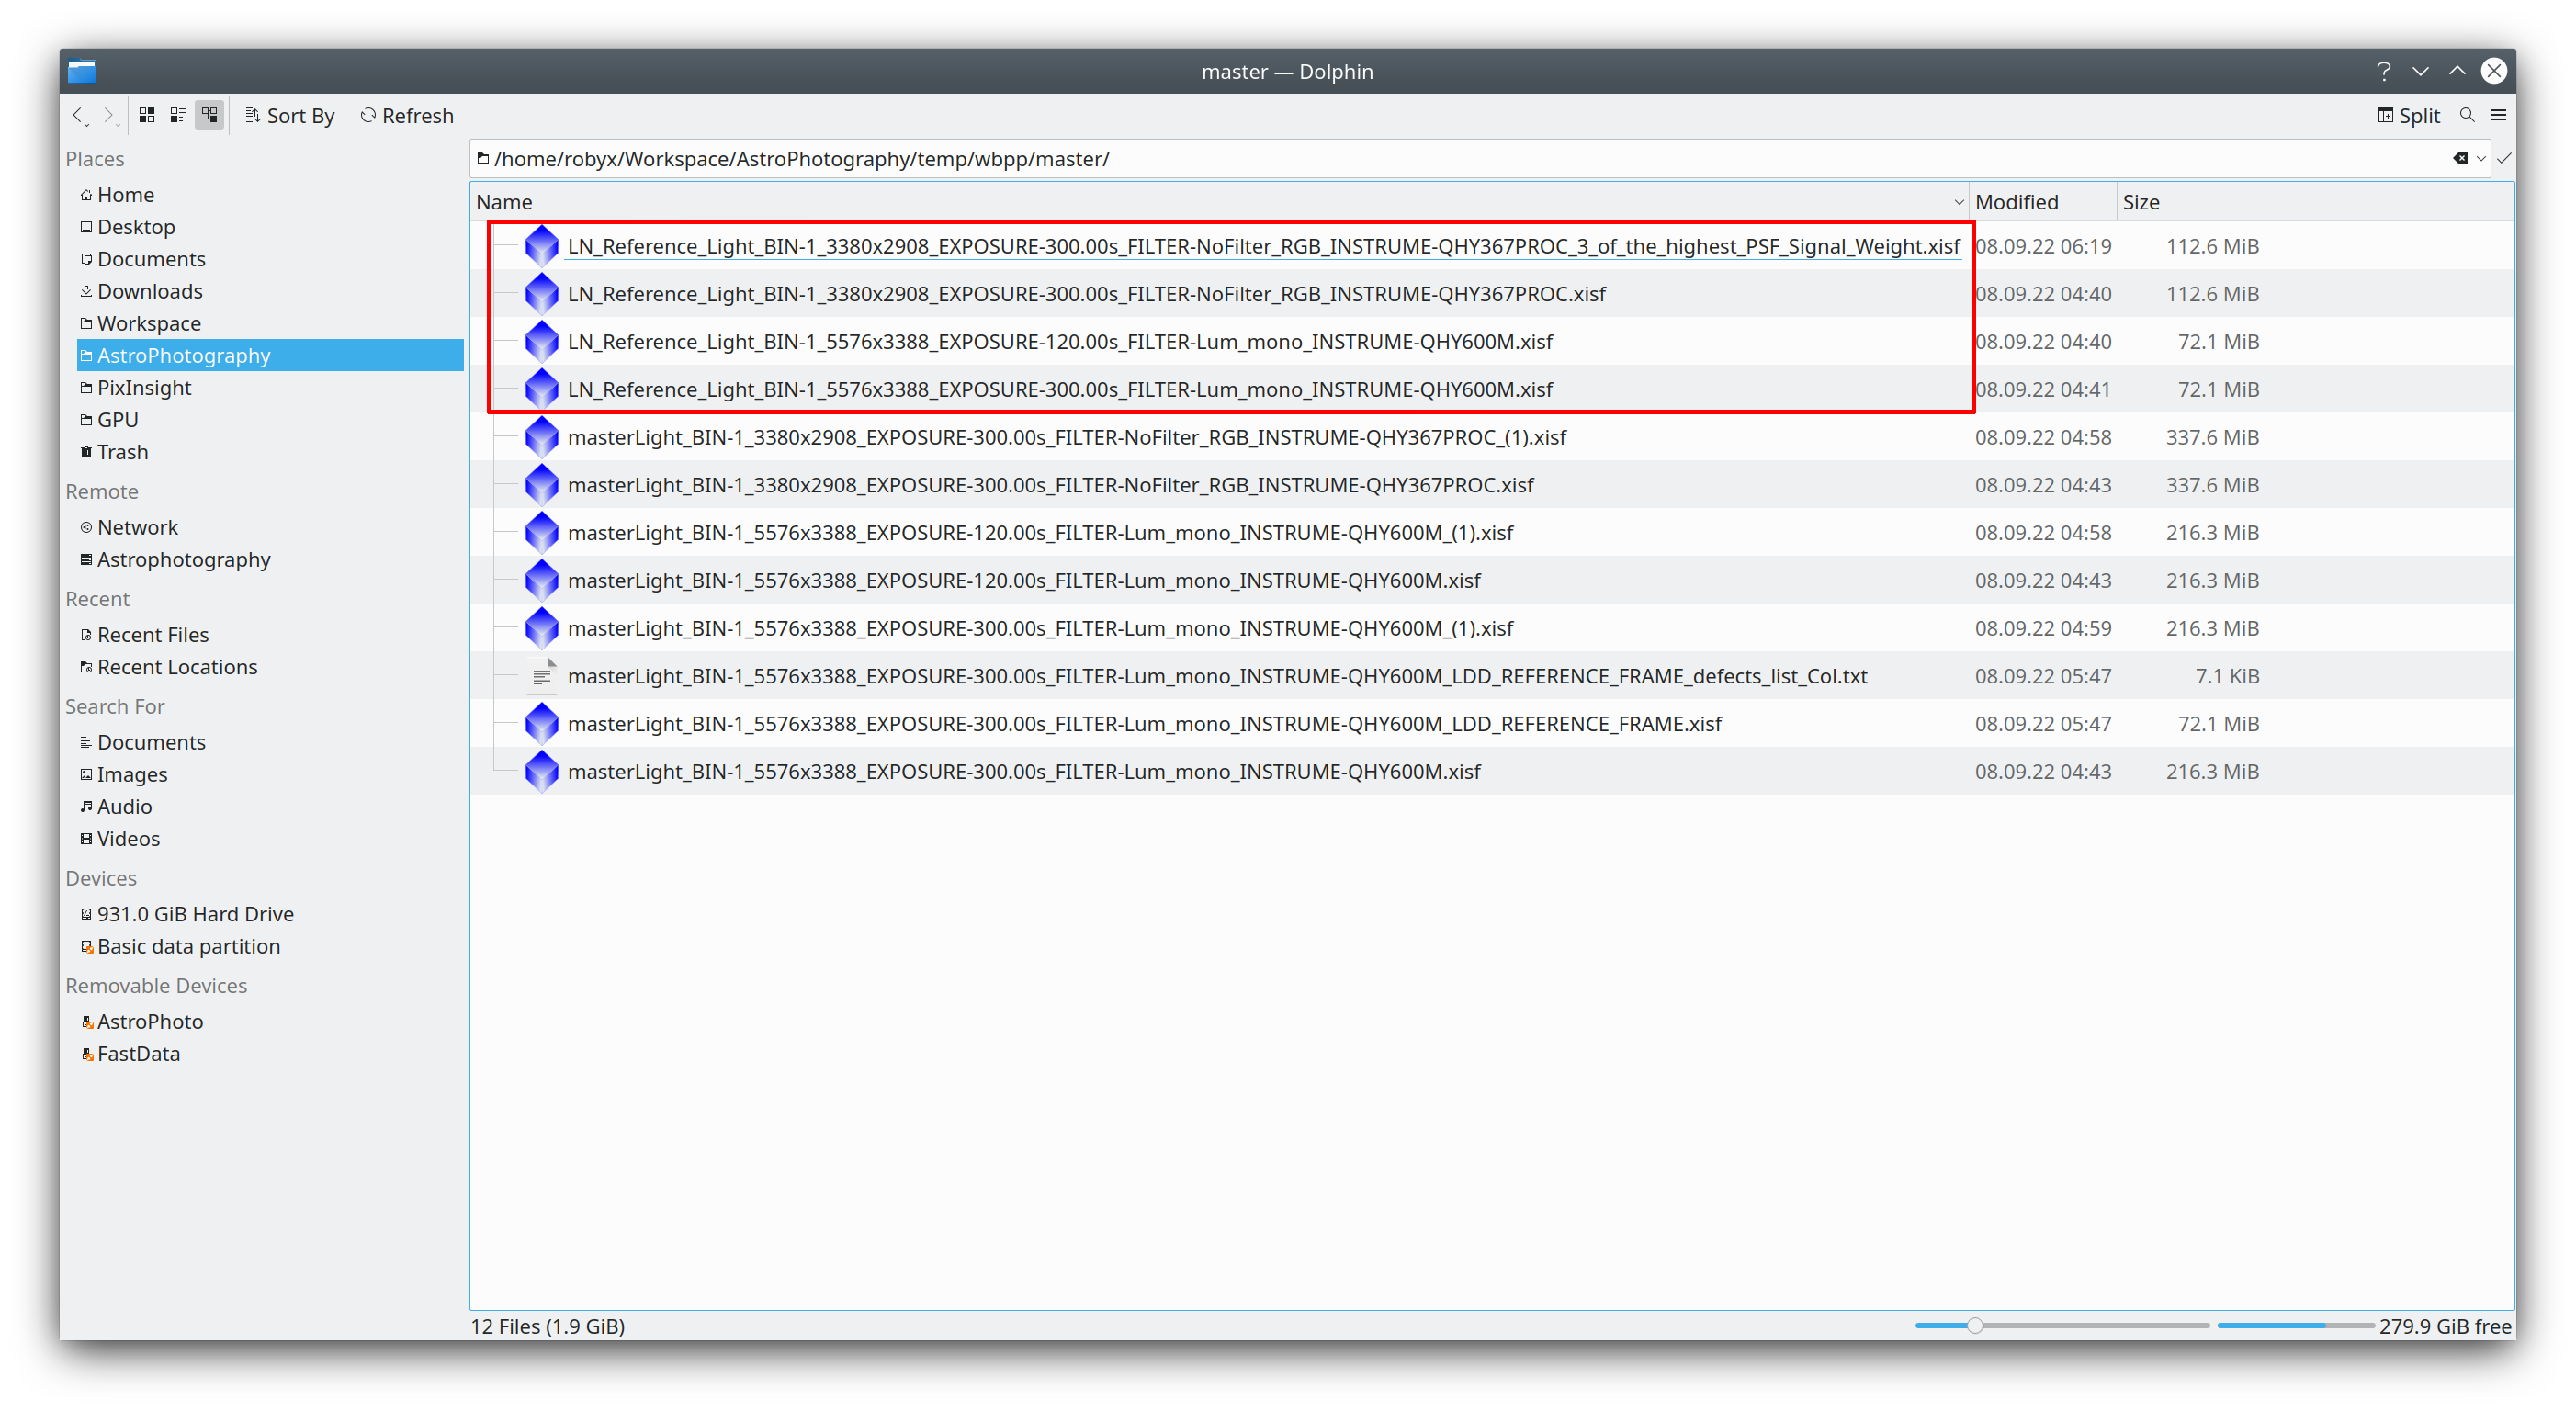Screen dimensions: 2576x1411
Task: Adjust the zoom slider in status bar
Action: (x=1974, y=1325)
